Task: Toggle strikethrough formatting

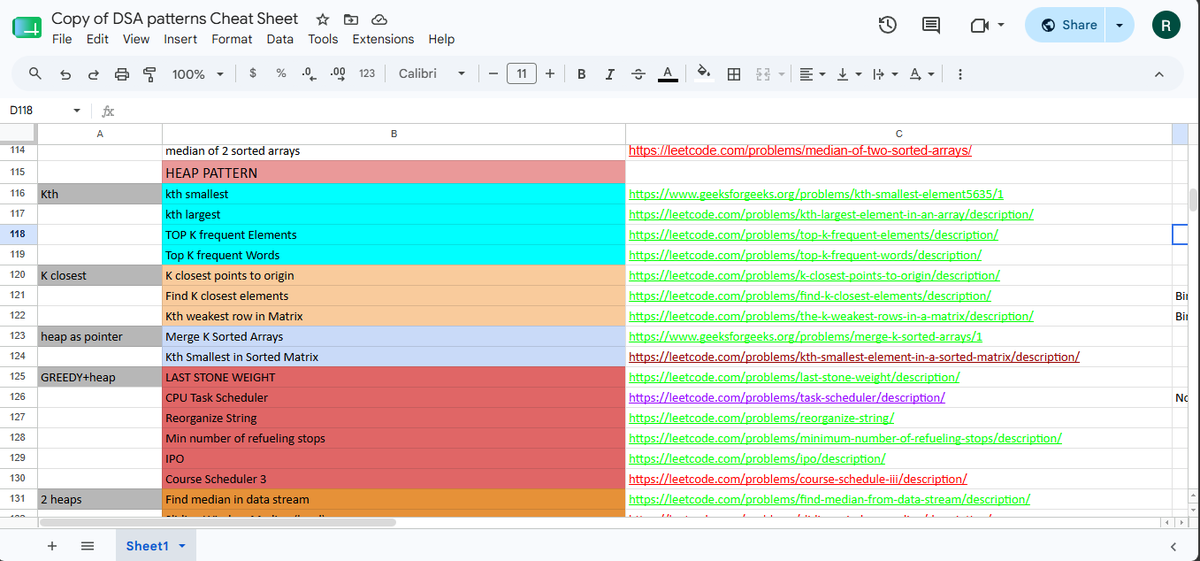Action: (637, 74)
